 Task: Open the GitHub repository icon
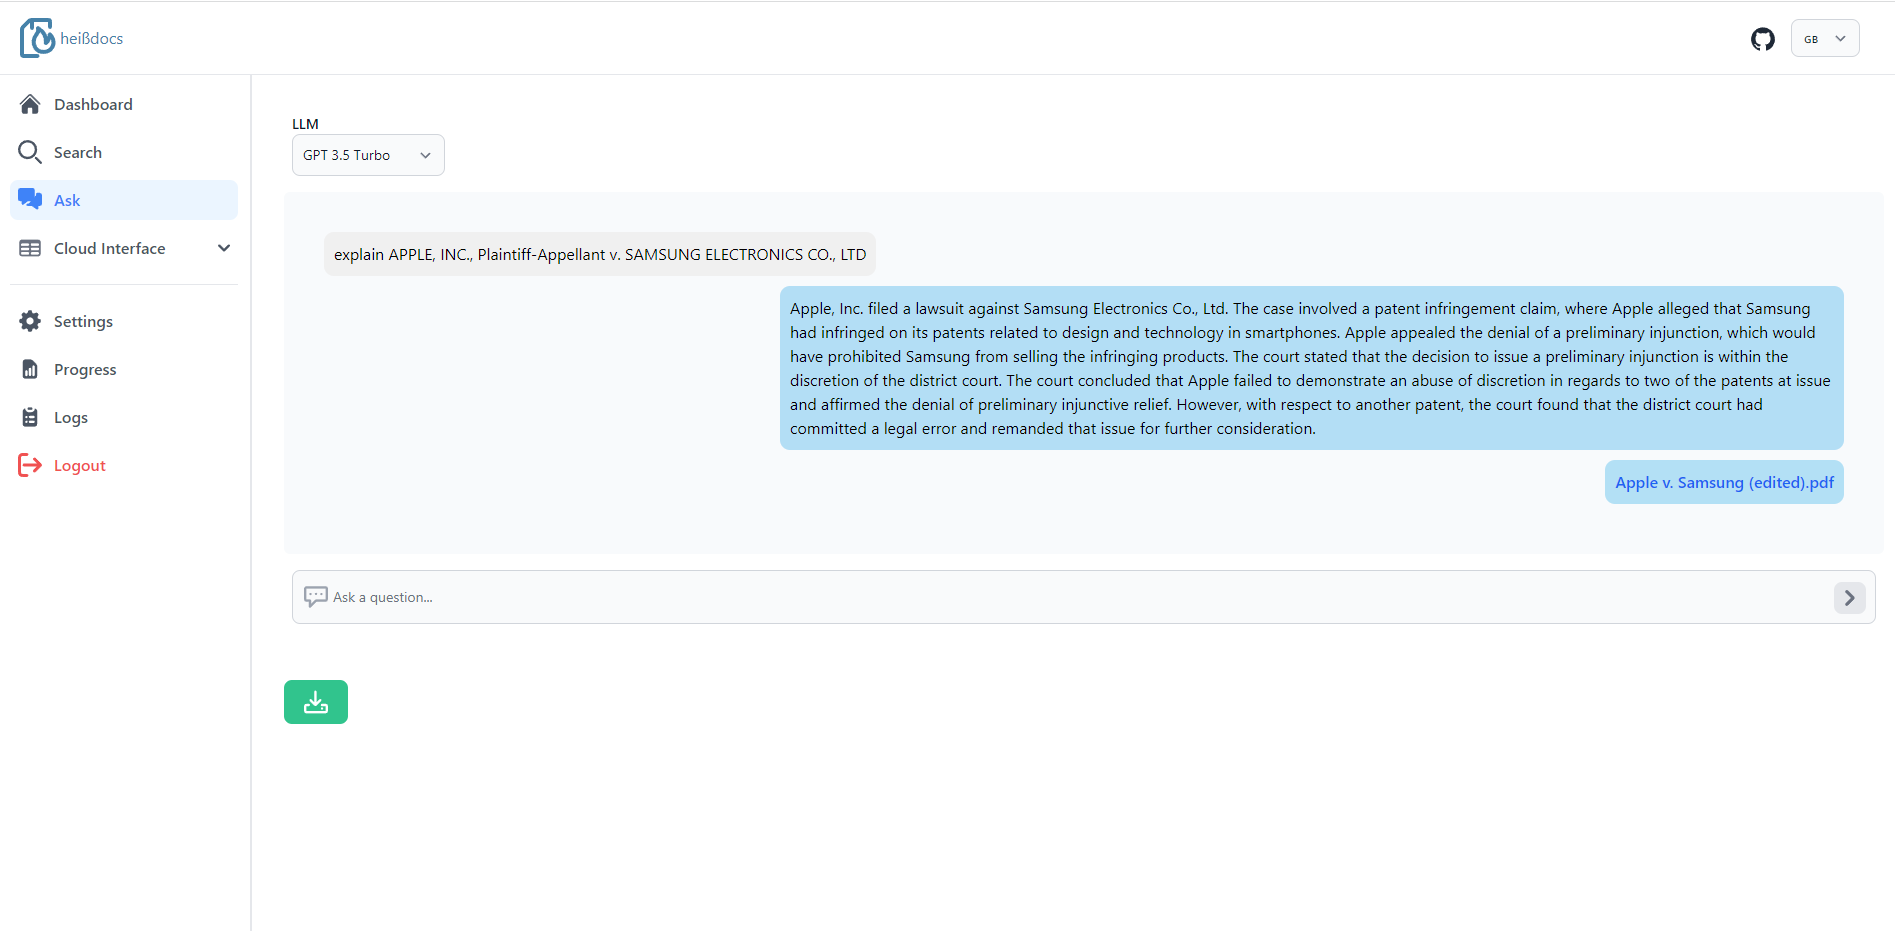tap(1762, 39)
